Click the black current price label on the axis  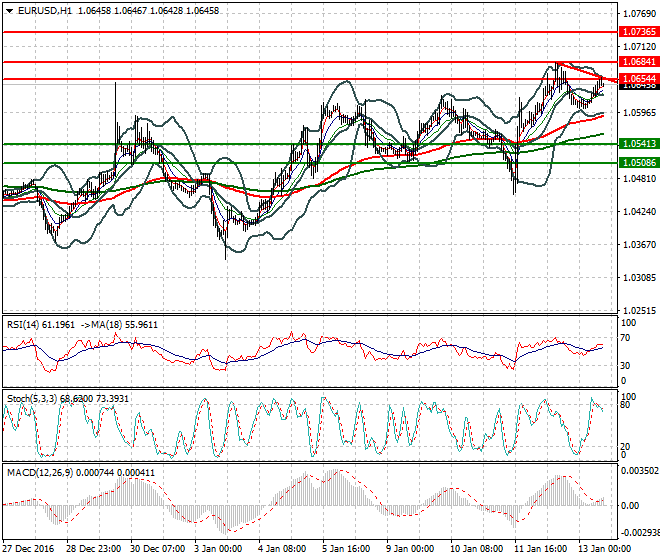(639, 86)
